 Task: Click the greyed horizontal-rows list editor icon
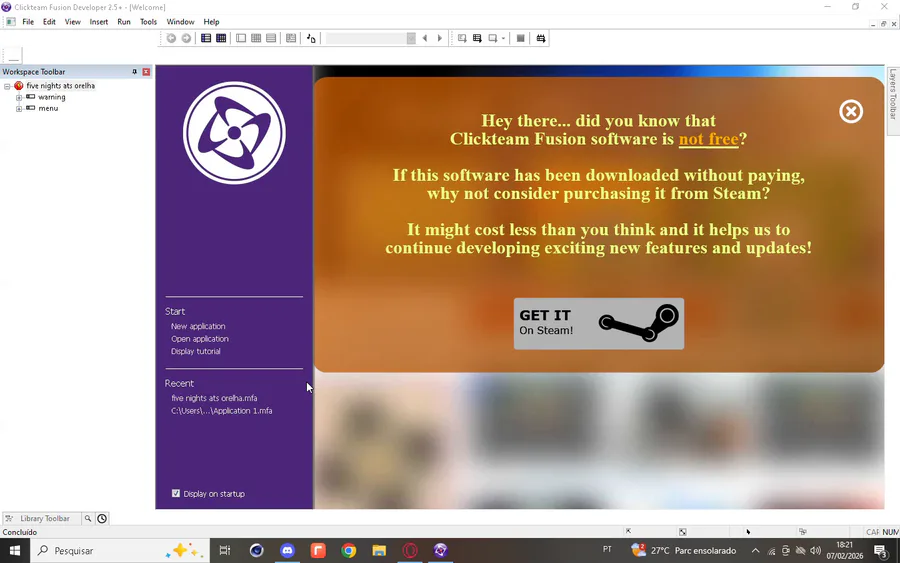coord(271,38)
